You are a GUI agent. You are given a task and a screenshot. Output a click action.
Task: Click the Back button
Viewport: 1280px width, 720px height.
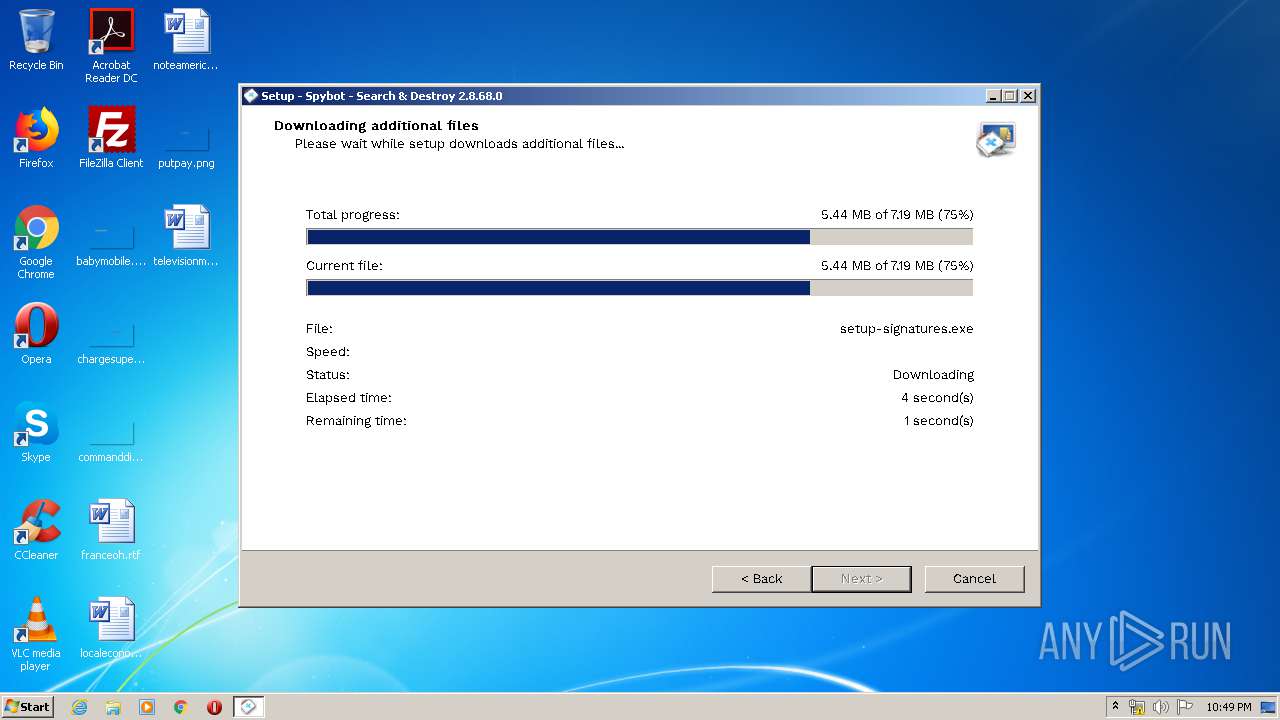pos(761,579)
